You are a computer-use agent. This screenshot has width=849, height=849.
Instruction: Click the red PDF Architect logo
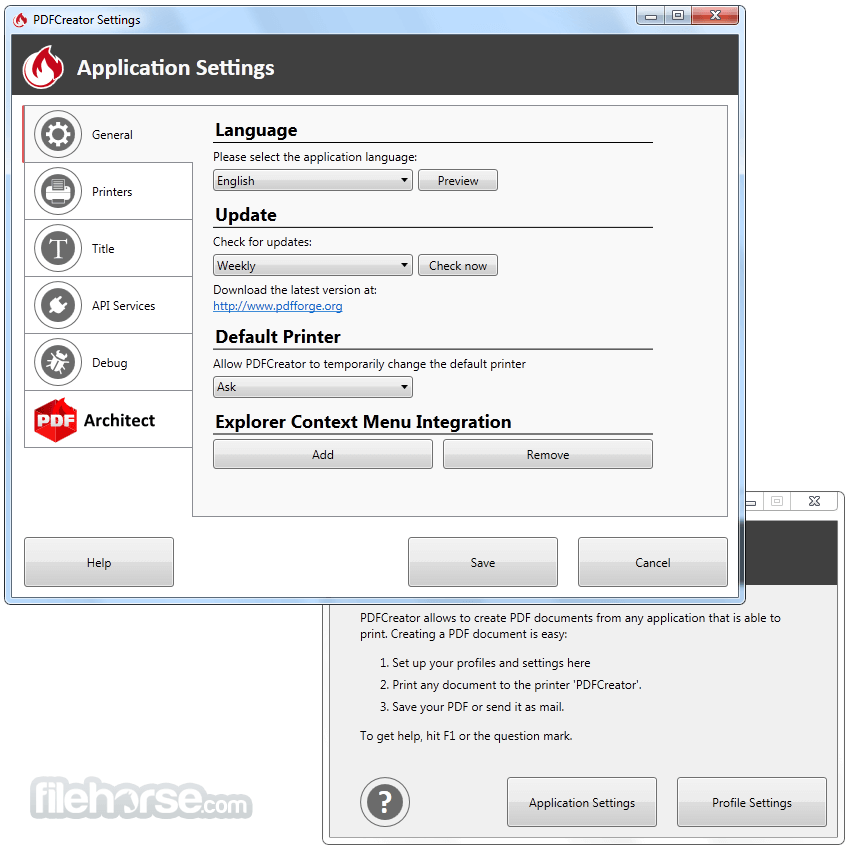pyautogui.click(x=55, y=420)
